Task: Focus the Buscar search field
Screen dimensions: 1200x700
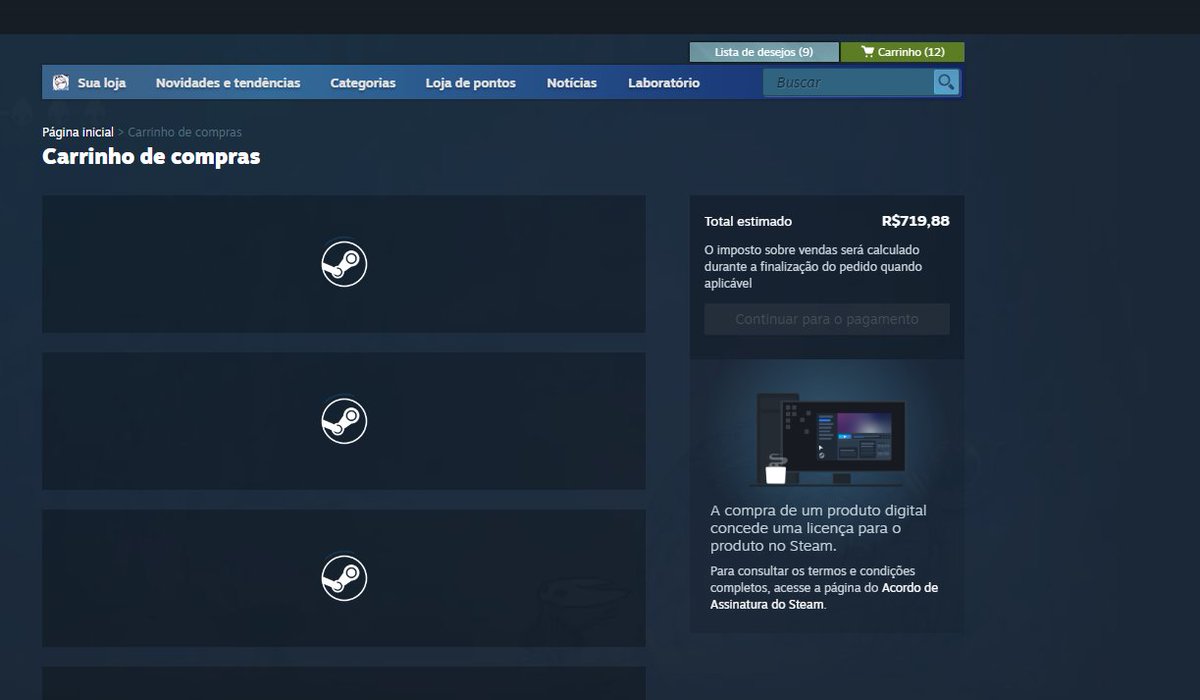Action: tap(849, 82)
